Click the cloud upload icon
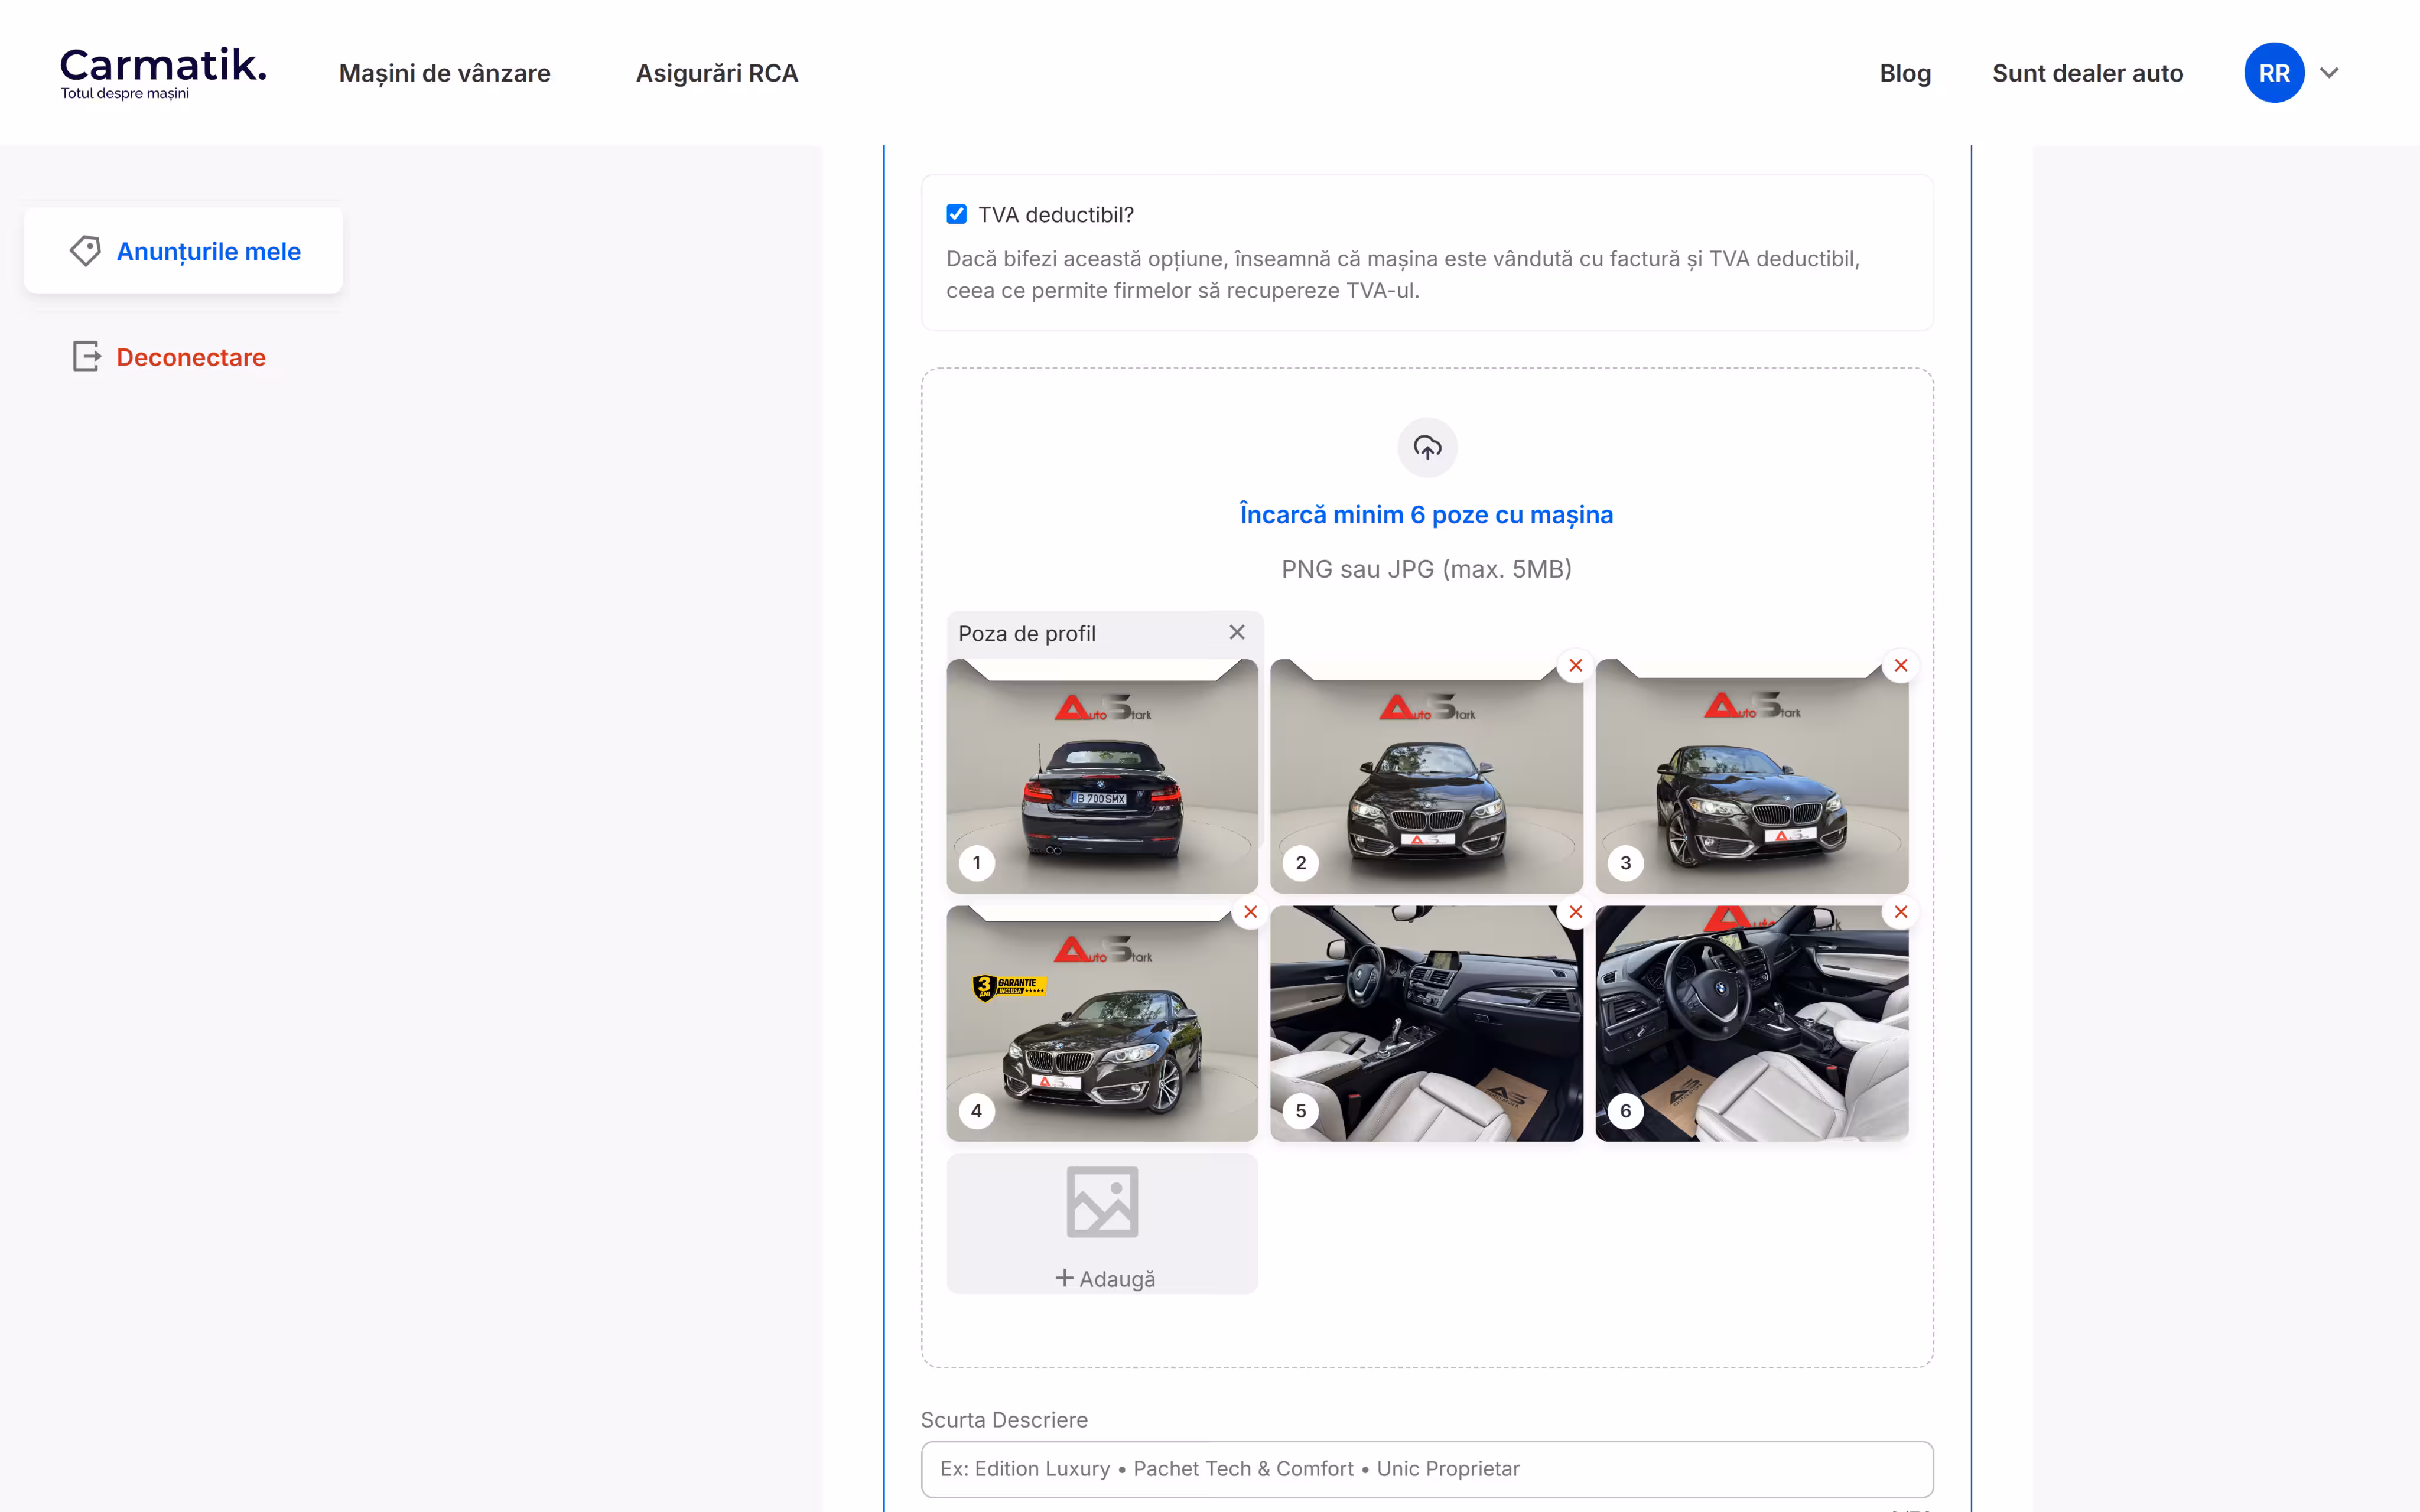 1427,447
